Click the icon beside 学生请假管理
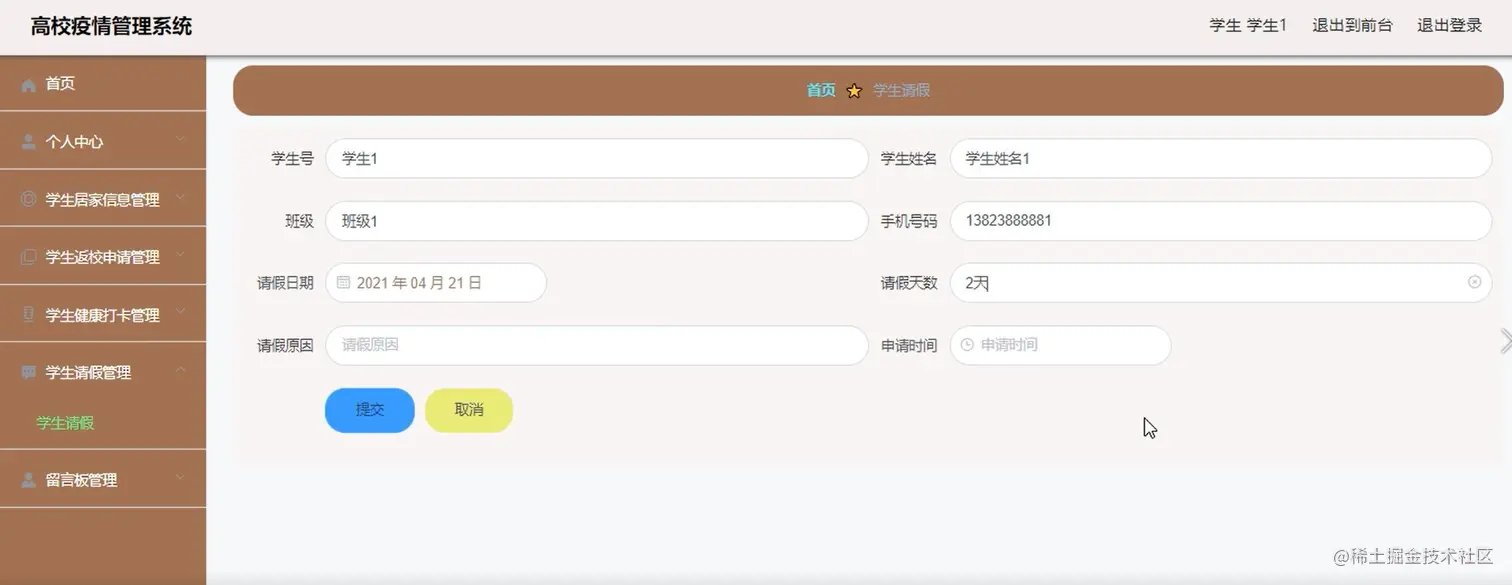The width and height of the screenshot is (1512, 585). 27,371
